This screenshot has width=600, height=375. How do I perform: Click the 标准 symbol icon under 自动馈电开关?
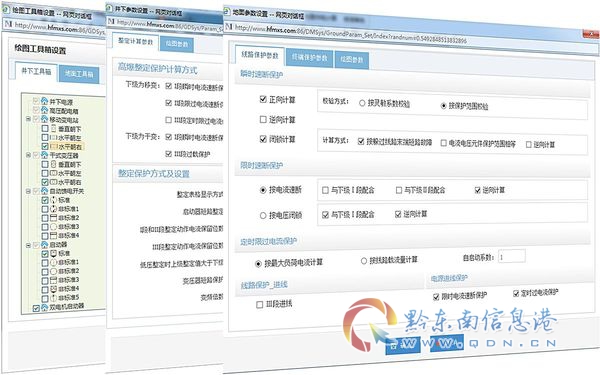point(54,200)
